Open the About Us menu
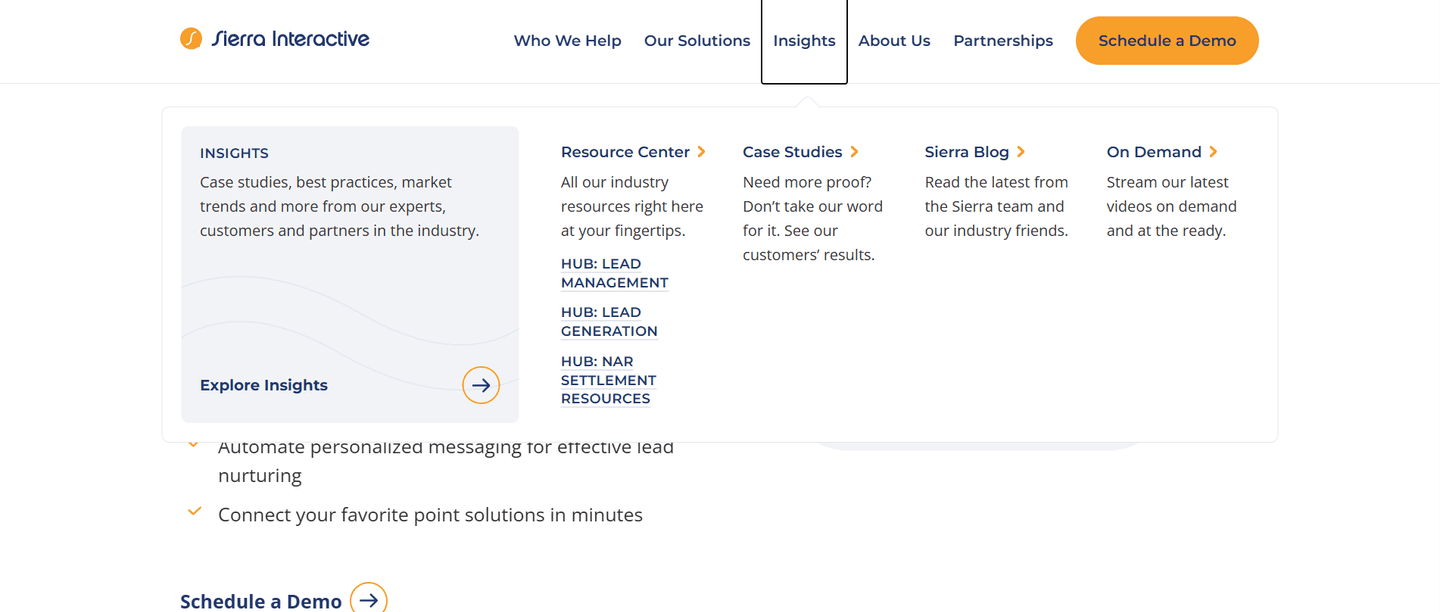The height and width of the screenshot is (612, 1440). [x=894, y=41]
